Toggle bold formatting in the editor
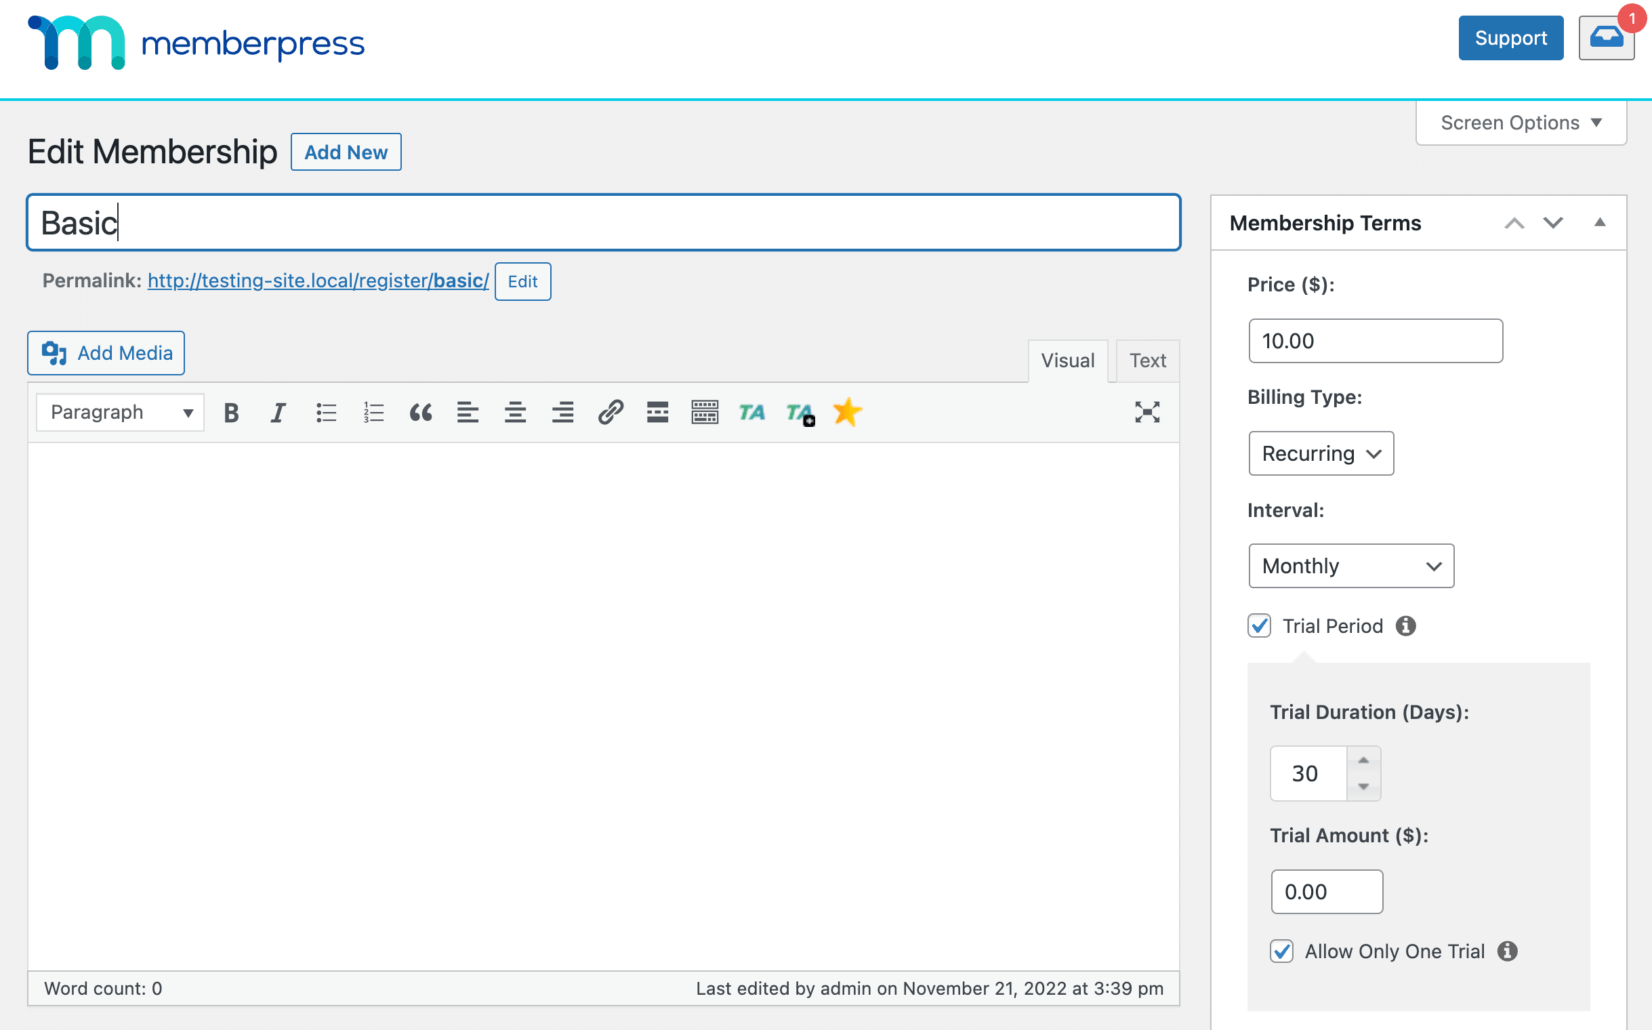This screenshot has width=1652, height=1030. (231, 412)
